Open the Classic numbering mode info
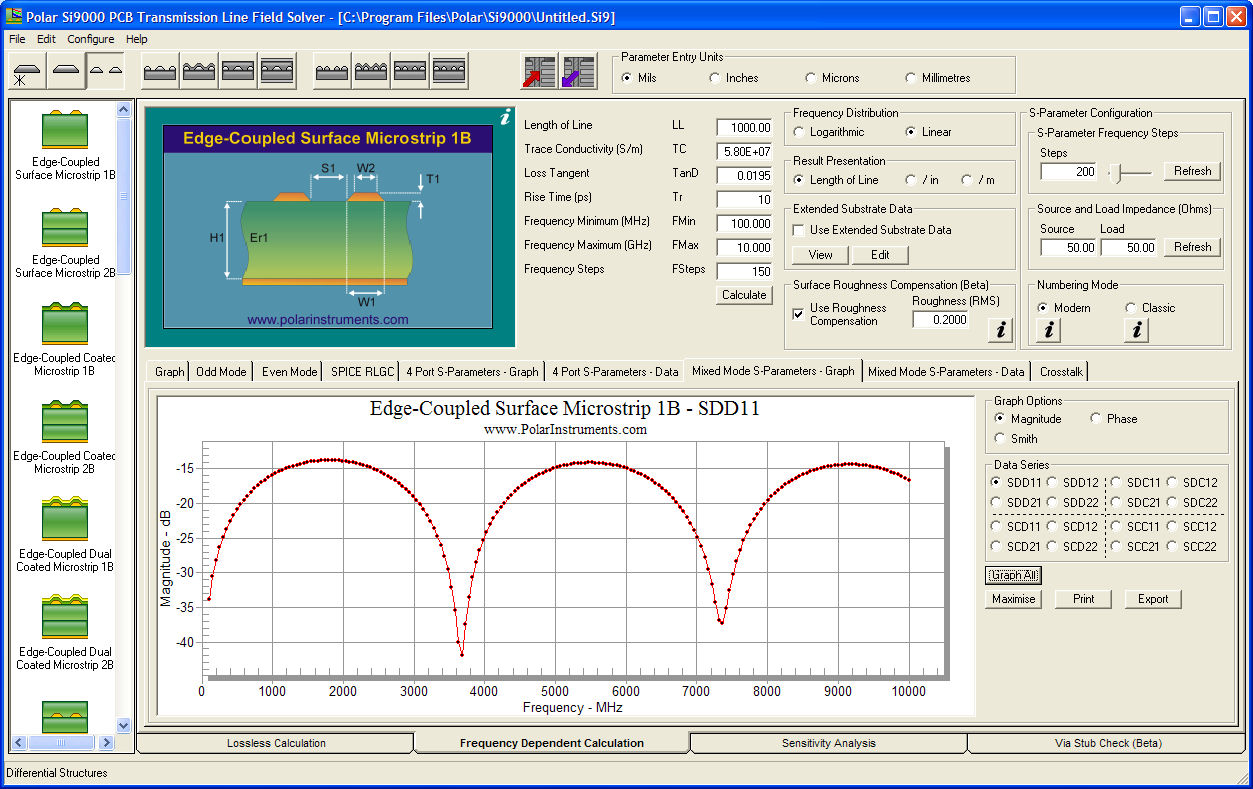1253x789 pixels. tap(1135, 330)
